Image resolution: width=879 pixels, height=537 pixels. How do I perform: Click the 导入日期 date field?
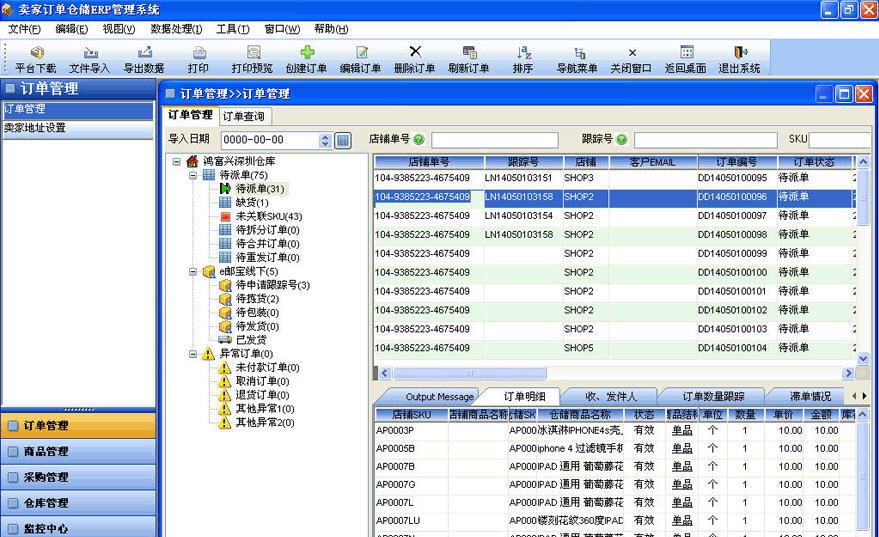(270, 140)
